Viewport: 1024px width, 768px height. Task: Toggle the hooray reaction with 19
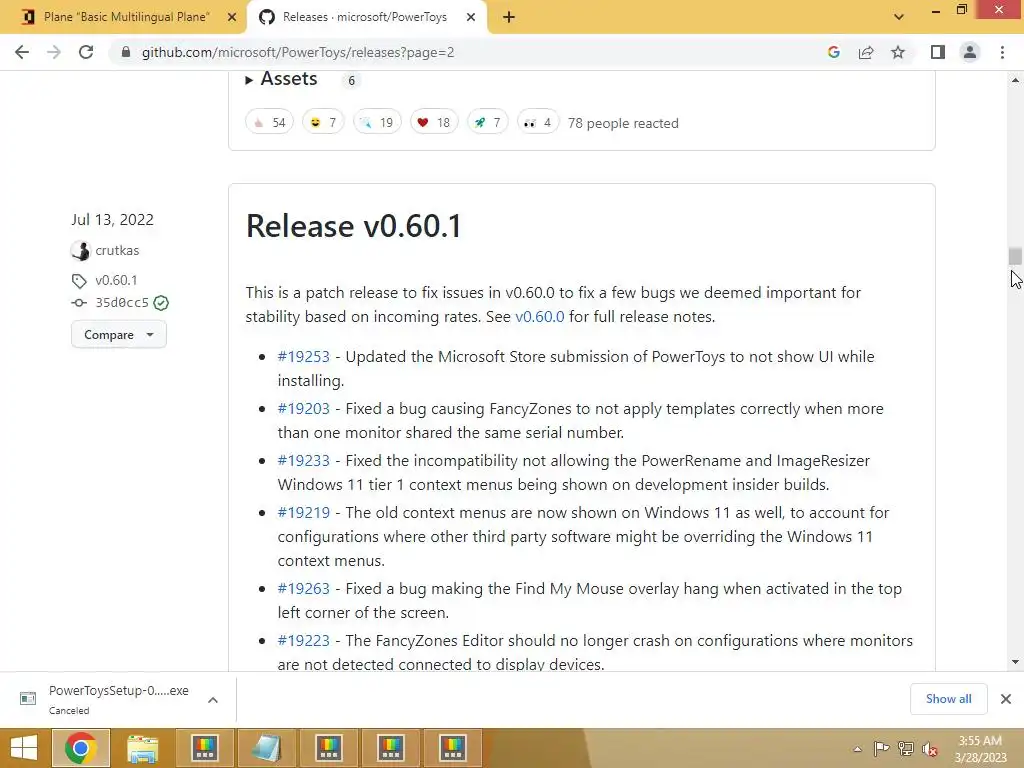377,122
